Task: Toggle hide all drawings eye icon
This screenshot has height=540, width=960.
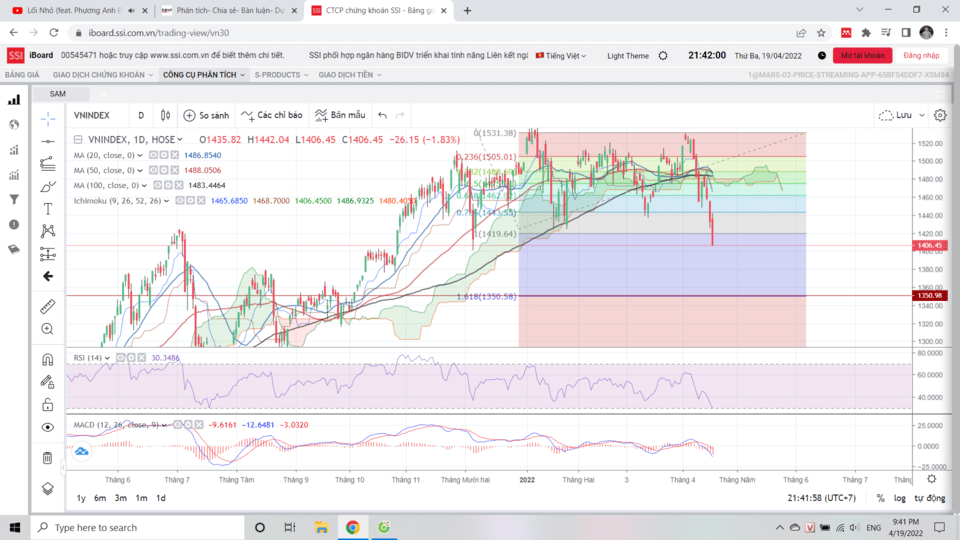Action: [47, 427]
